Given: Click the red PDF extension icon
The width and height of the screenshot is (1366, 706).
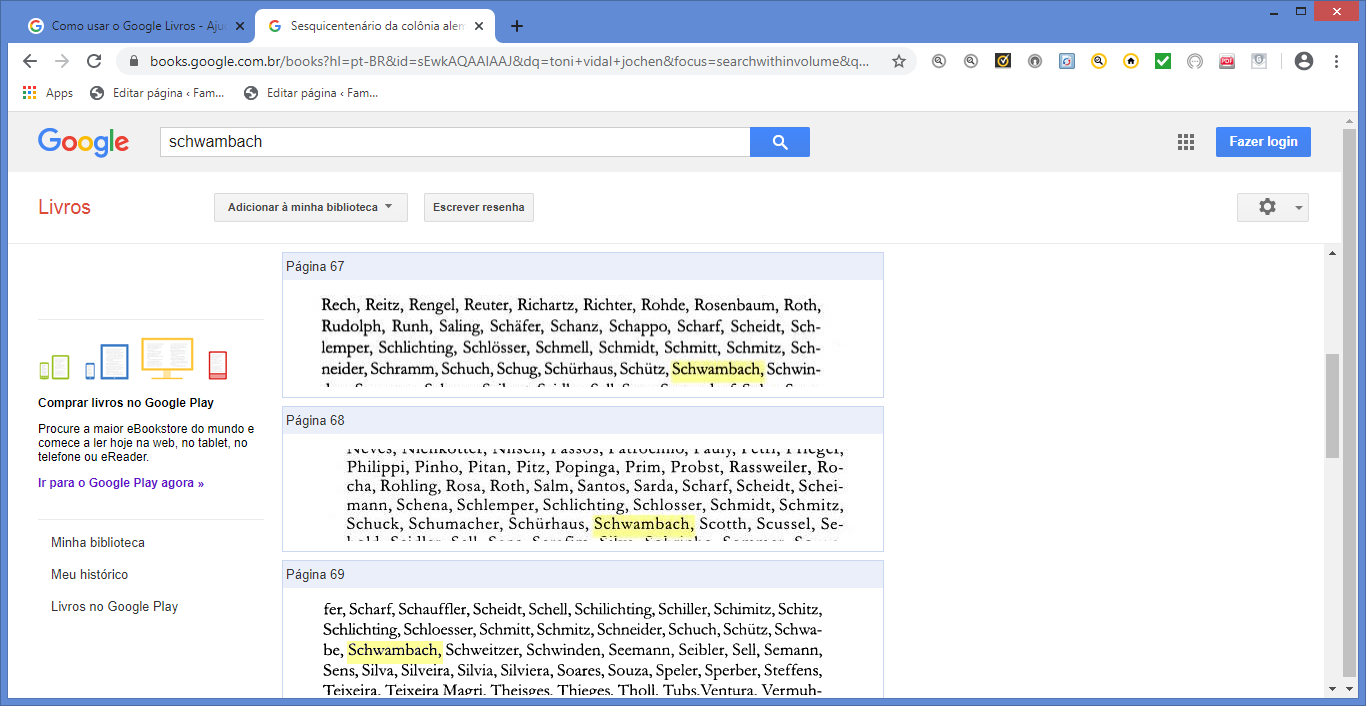Looking at the screenshot, I should click(1226, 61).
